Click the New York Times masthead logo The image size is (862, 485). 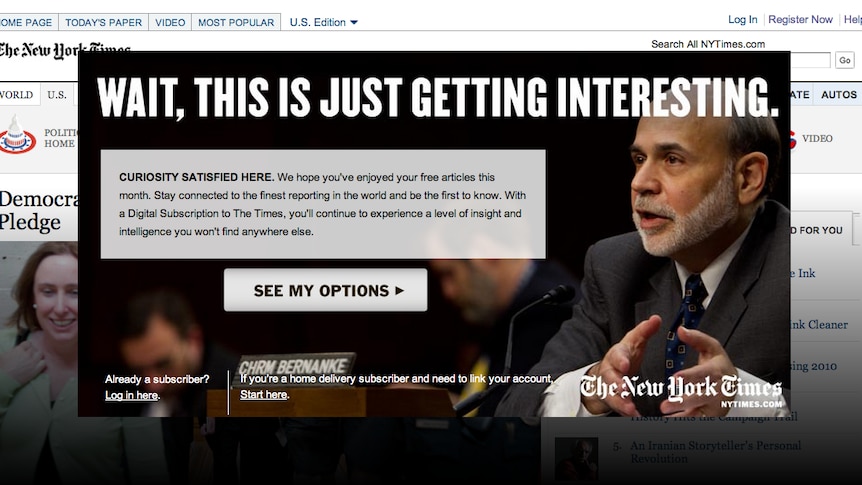coord(63,51)
